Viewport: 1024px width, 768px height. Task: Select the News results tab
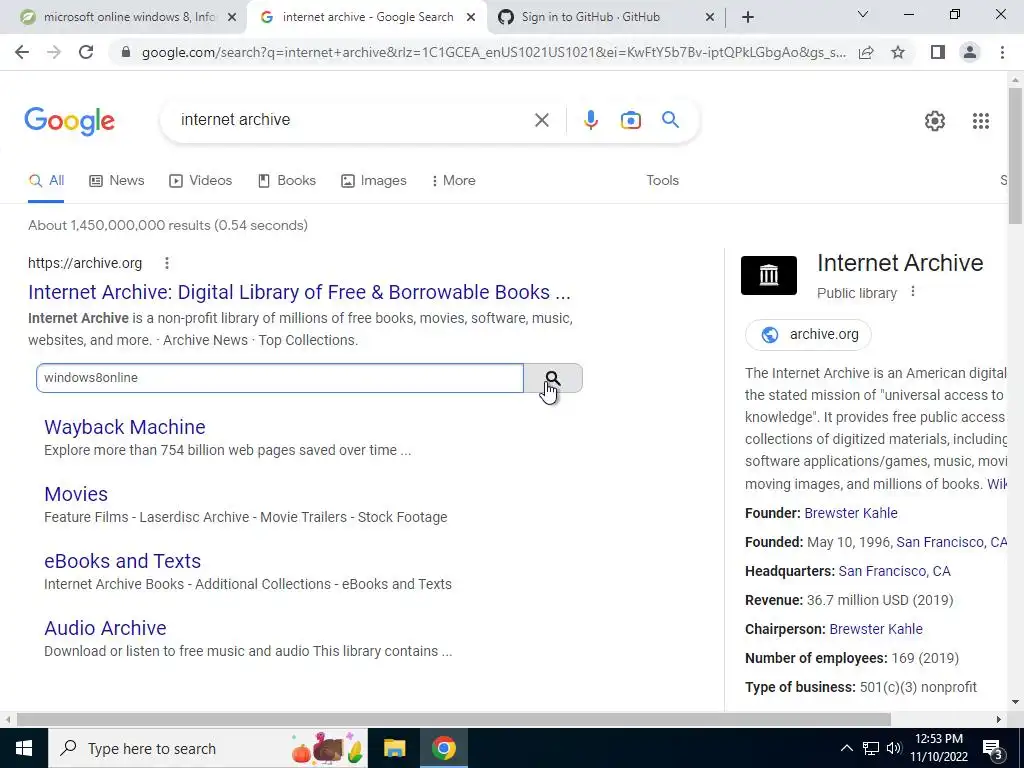click(117, 180)
